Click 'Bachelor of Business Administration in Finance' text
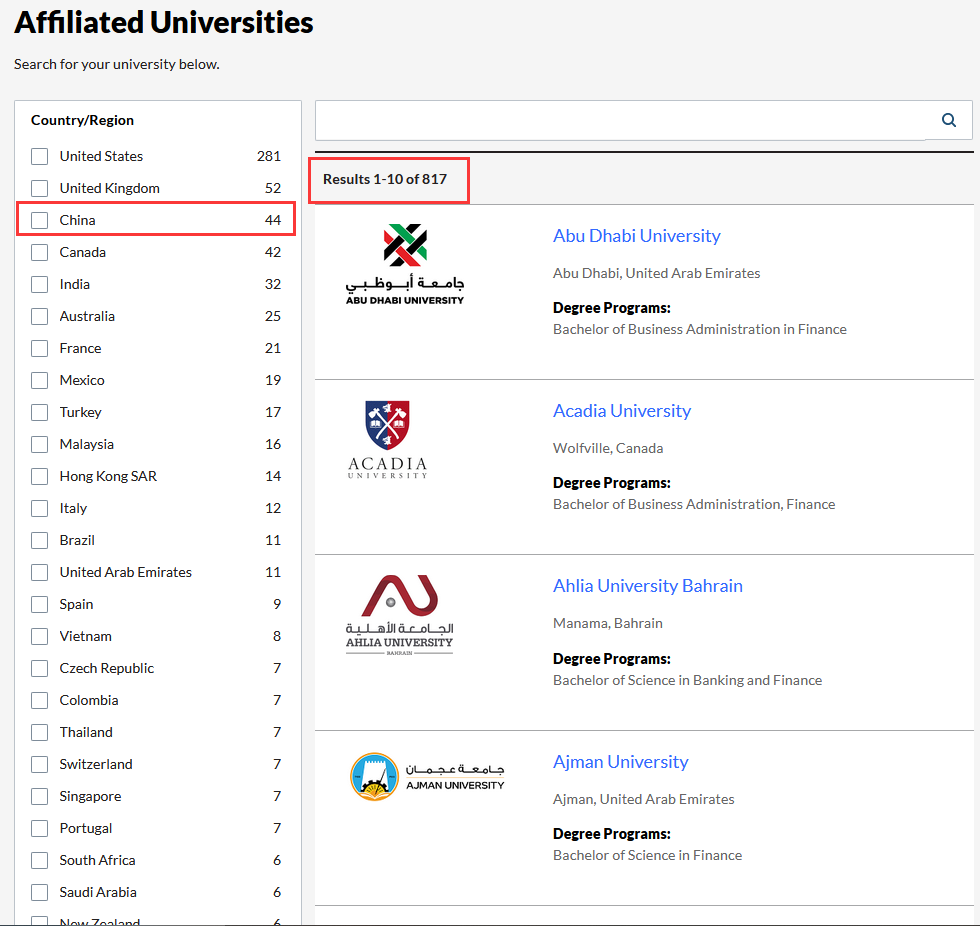The width and height of the screenshot is (980, 926). 699,329
